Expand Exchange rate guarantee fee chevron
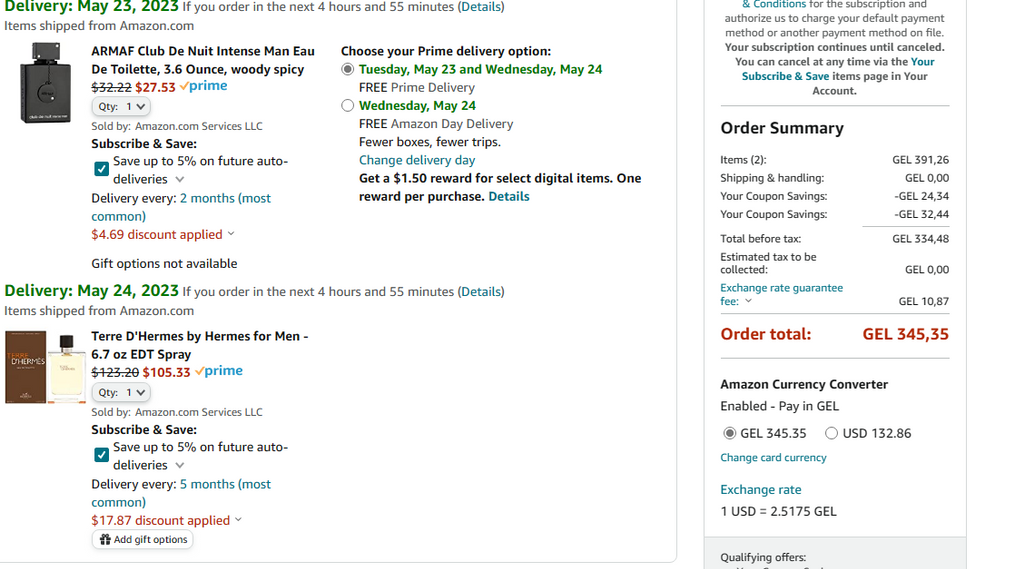Viewport: 1024px width, 569px height. [x=748, y=301]
